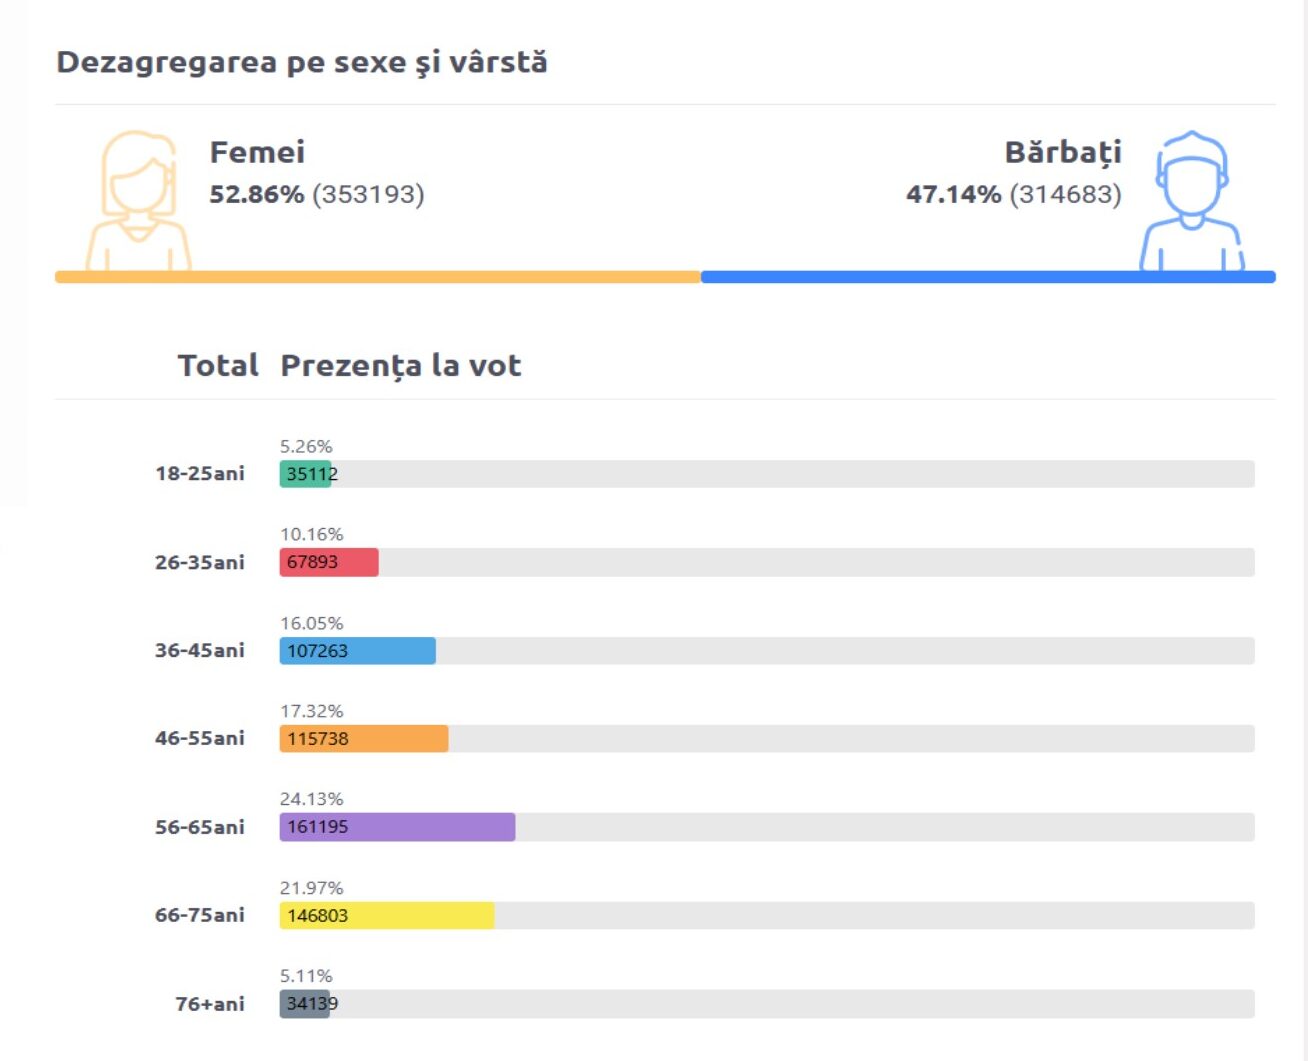The width and height of the screenshot is (1308, 1061).
Task: Click the Dezagregarea pe sexe și vârstă title
Action: tap(301, 62)
